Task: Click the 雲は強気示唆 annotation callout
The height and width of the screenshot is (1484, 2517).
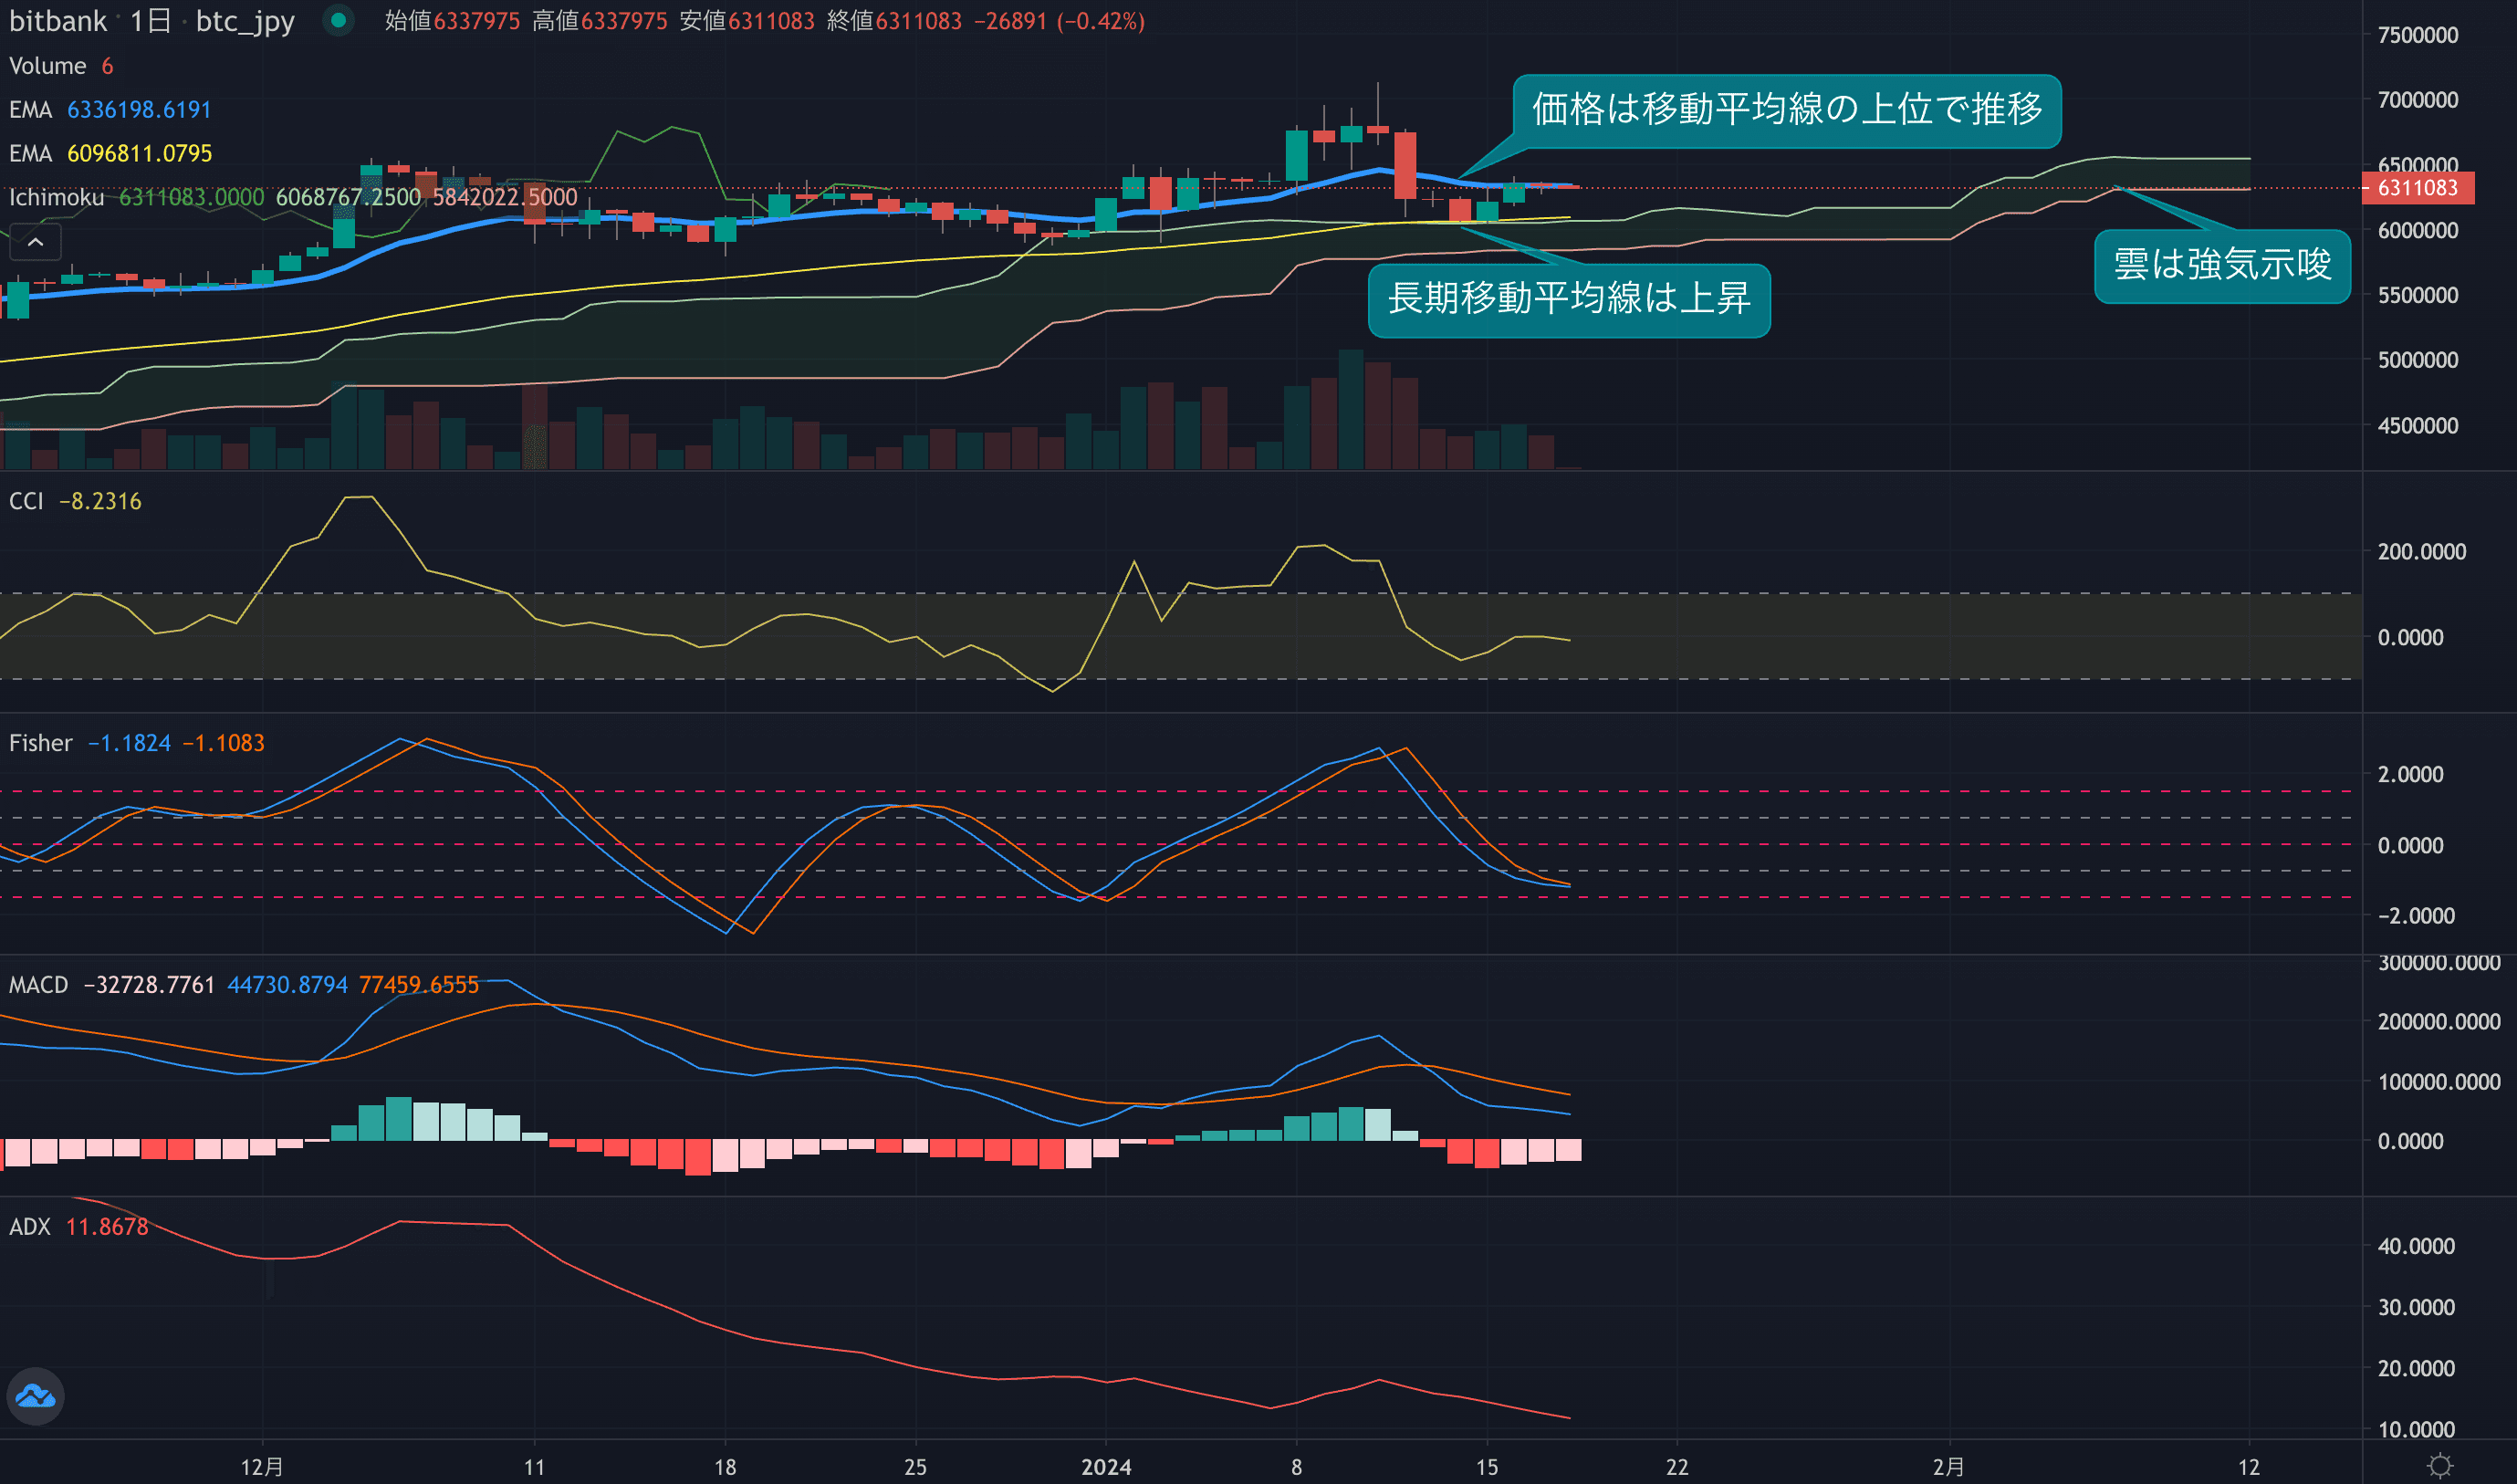Action: pyautogui.click(x=2221, y=265)
